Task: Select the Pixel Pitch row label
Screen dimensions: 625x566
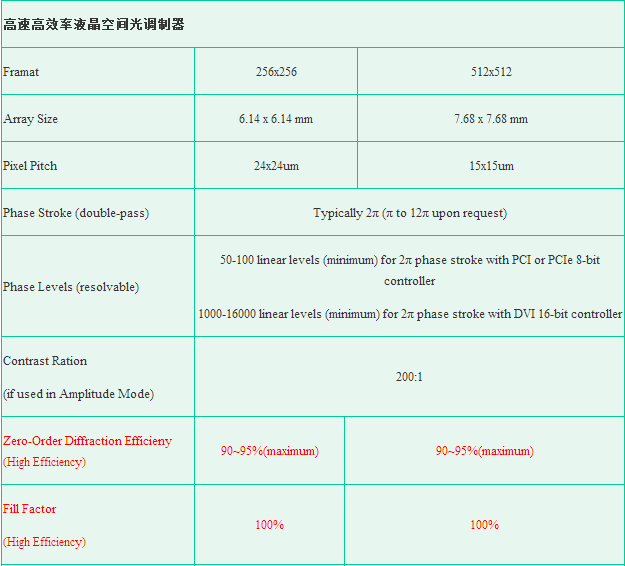Action: coord(30,166)
